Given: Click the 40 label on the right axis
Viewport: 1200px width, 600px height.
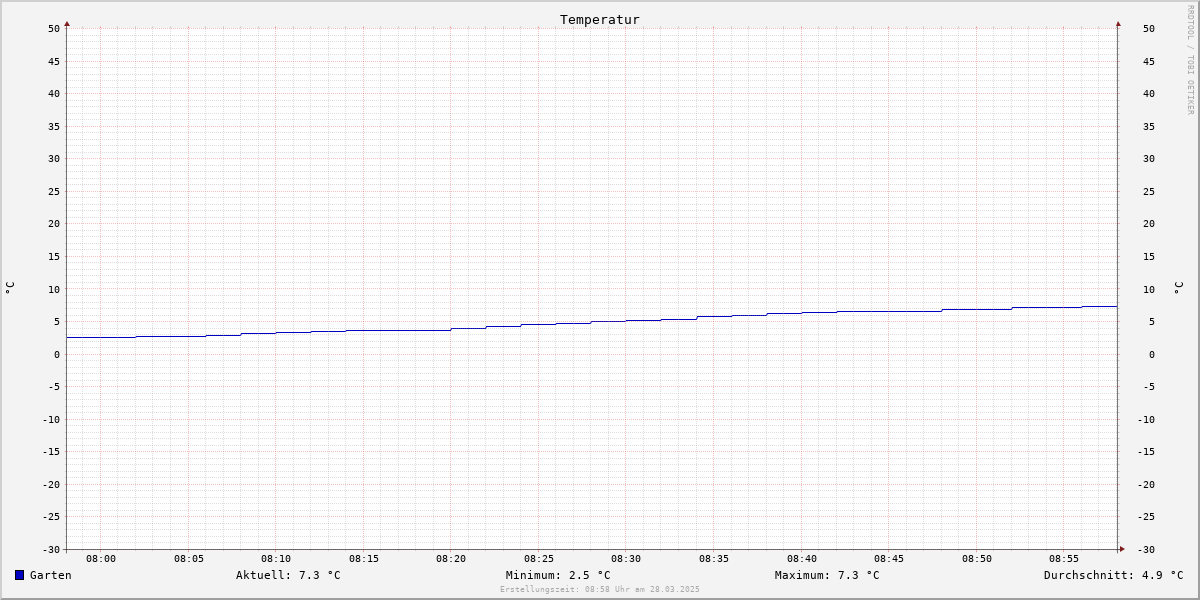Looking at the screenshot, I should click(1149, 93).
